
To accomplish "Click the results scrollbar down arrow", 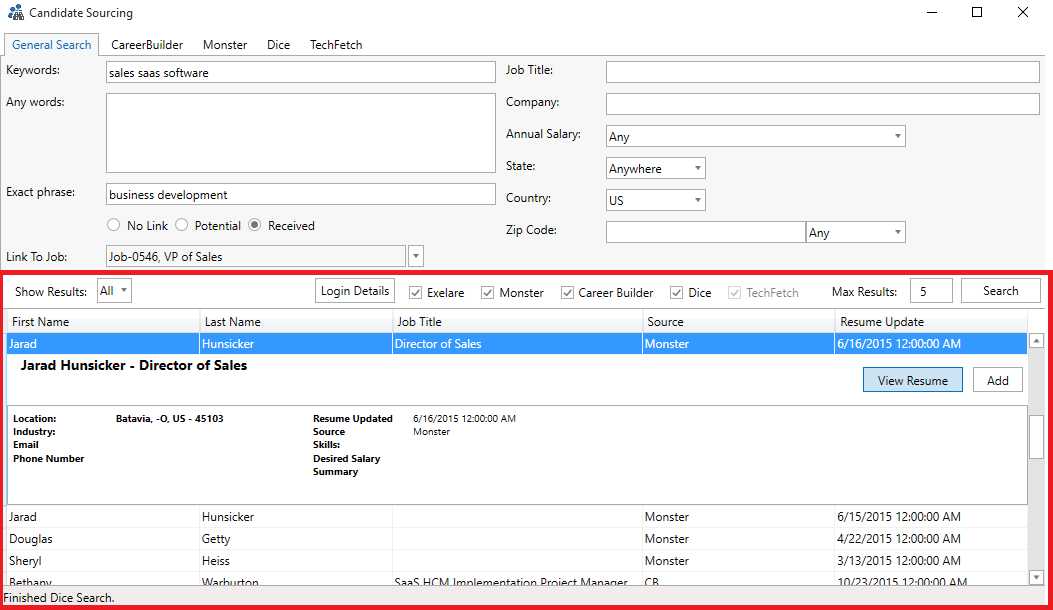I will click(1036, 577).
